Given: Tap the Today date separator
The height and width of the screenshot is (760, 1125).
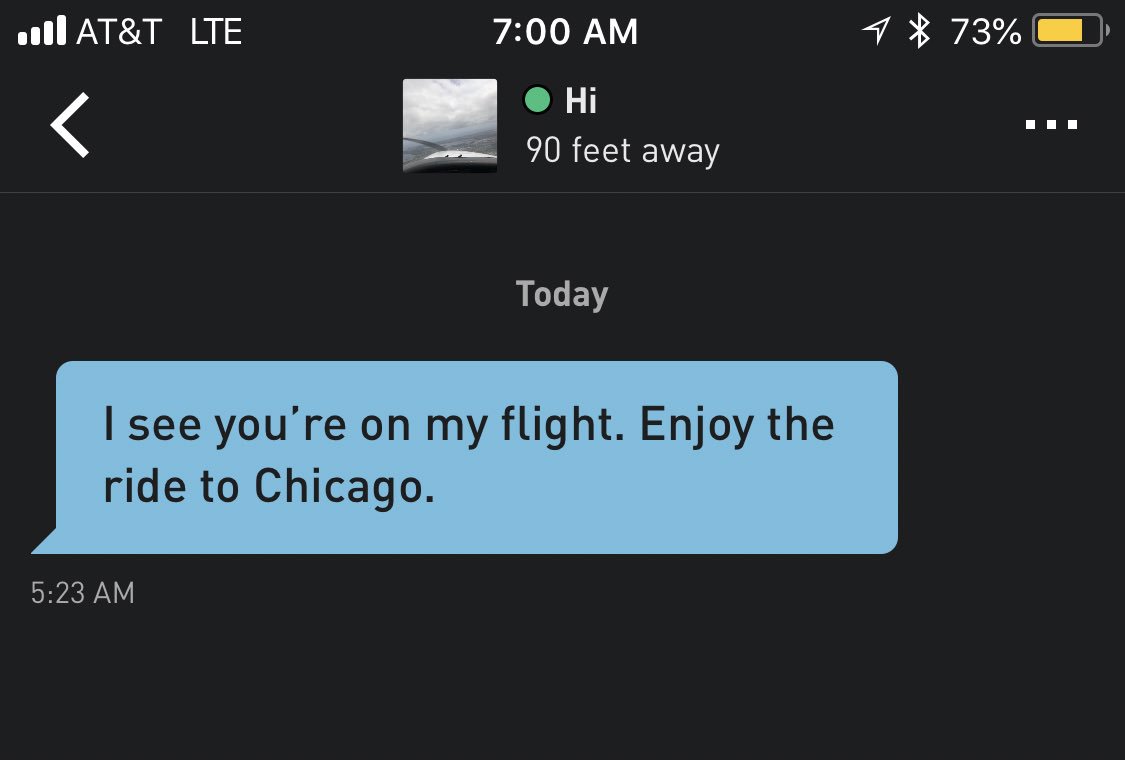Looking at the screenshot, I should coord(562,294).
